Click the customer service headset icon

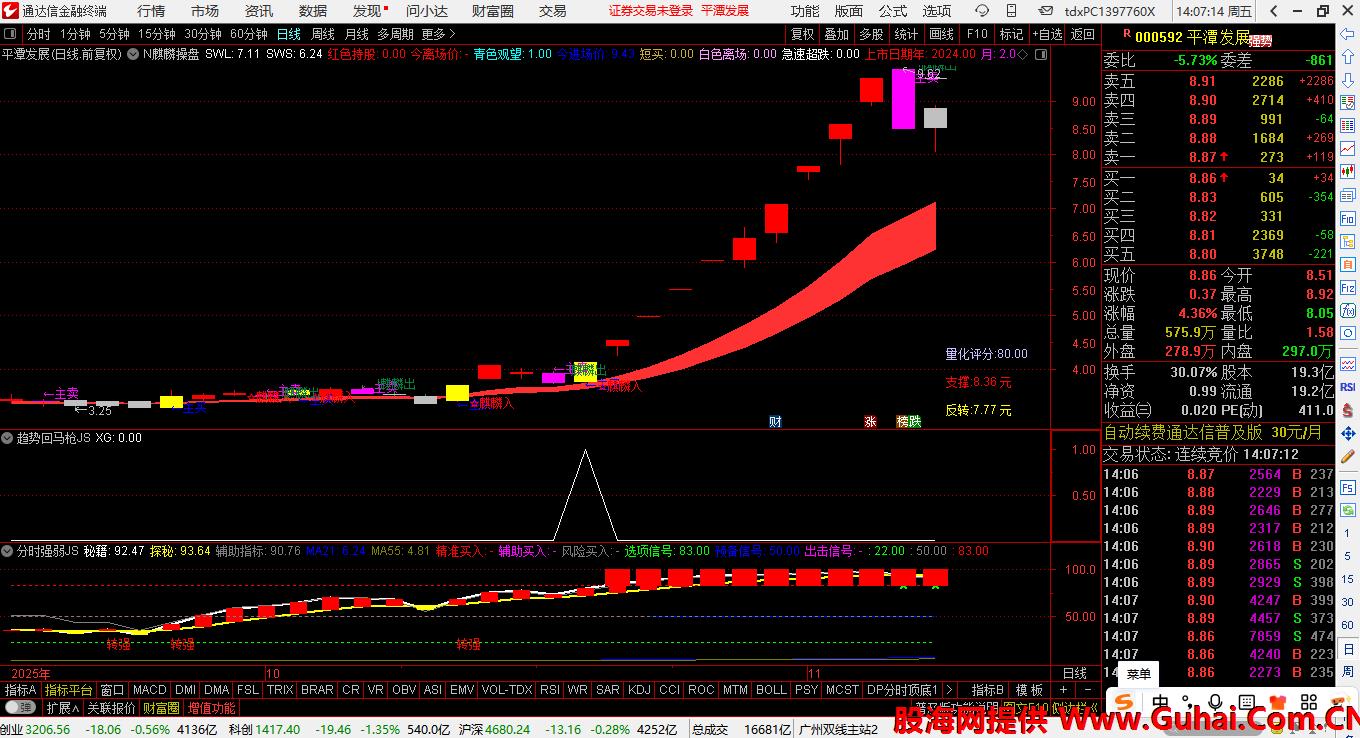[x=982, y=11]
